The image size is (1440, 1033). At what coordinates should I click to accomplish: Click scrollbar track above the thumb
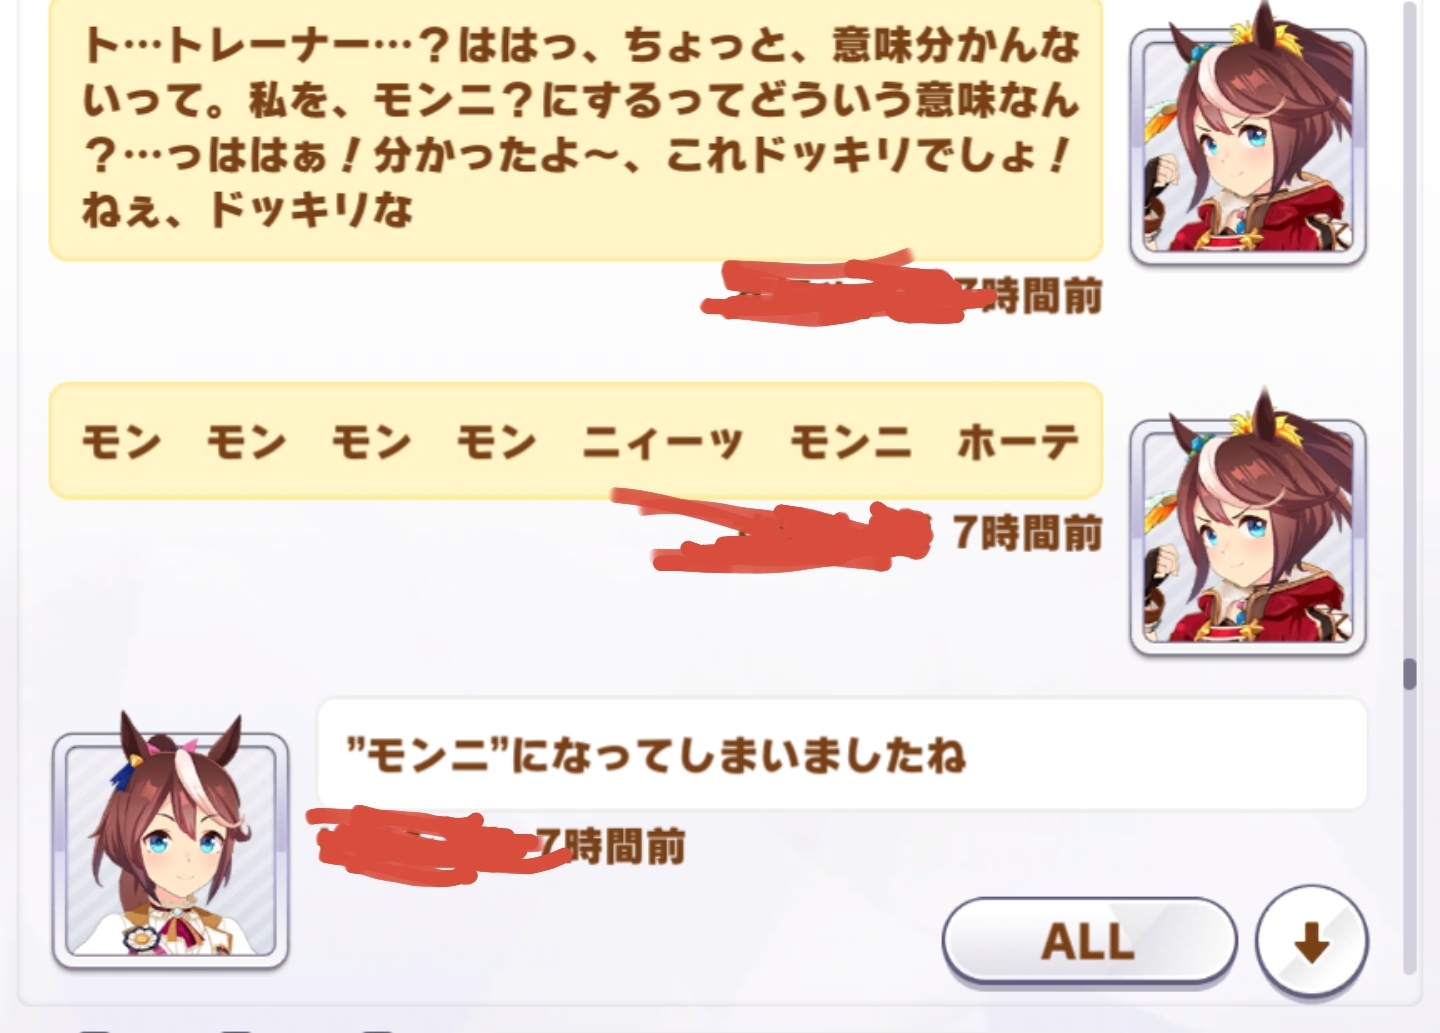(1410, 330)
